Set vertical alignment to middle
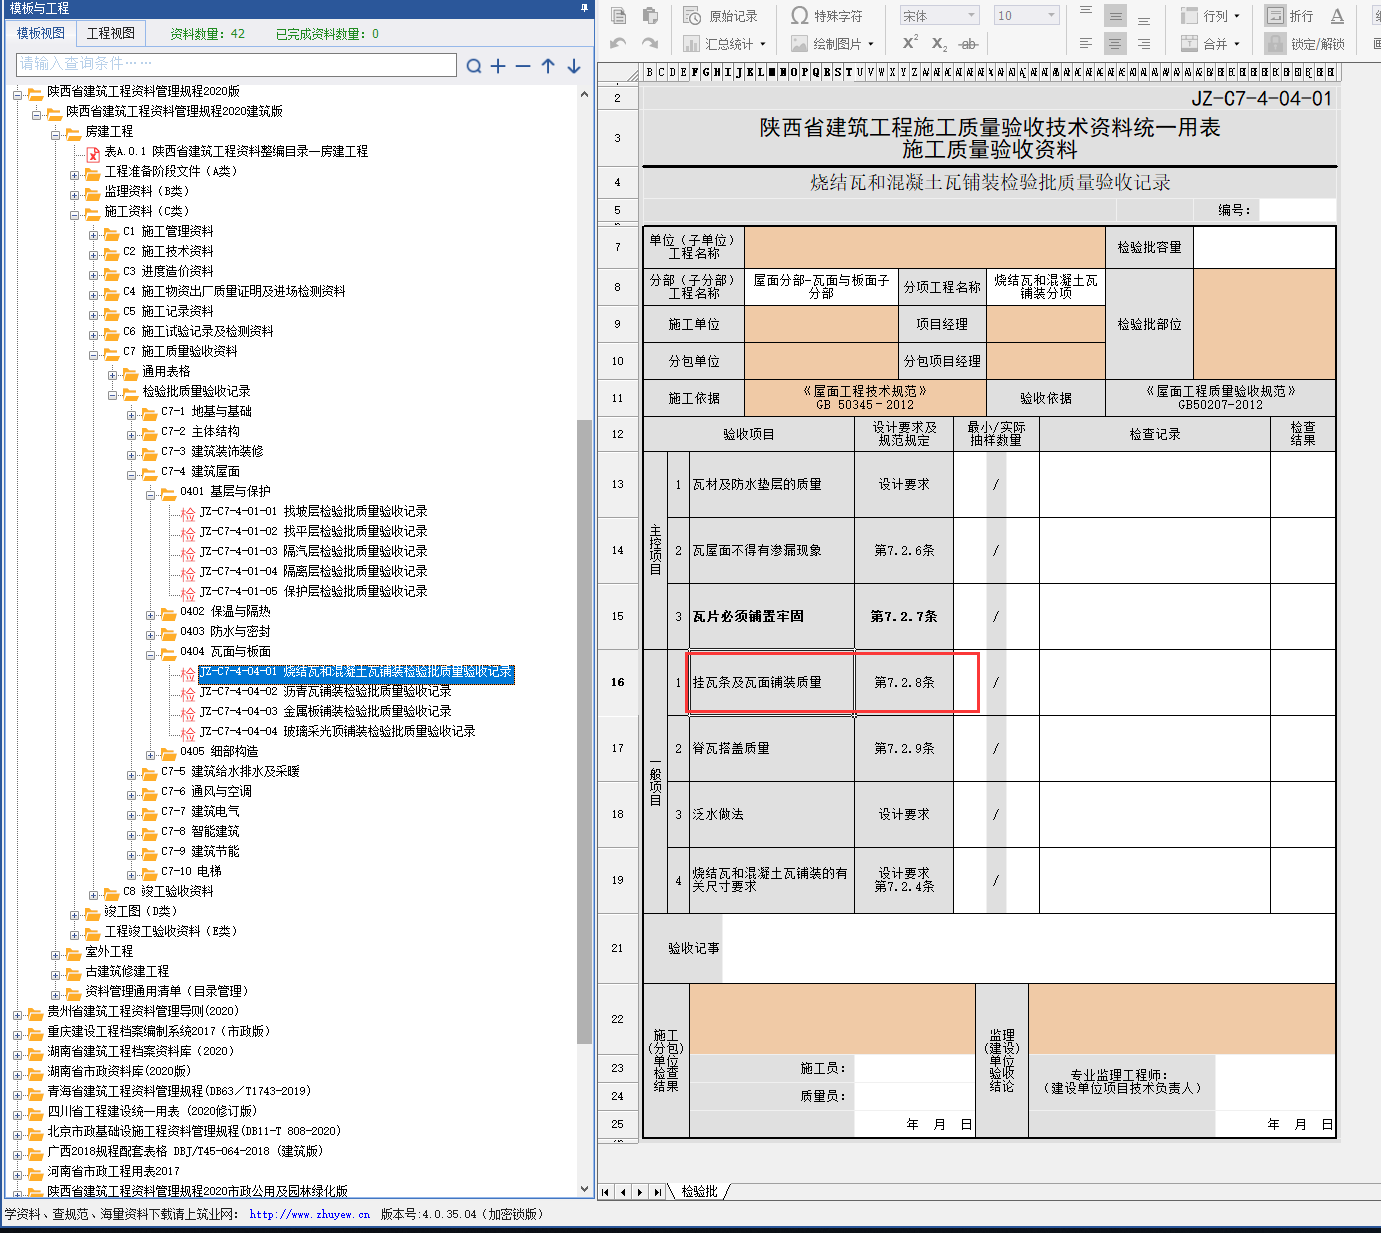 coord(1115,16)
